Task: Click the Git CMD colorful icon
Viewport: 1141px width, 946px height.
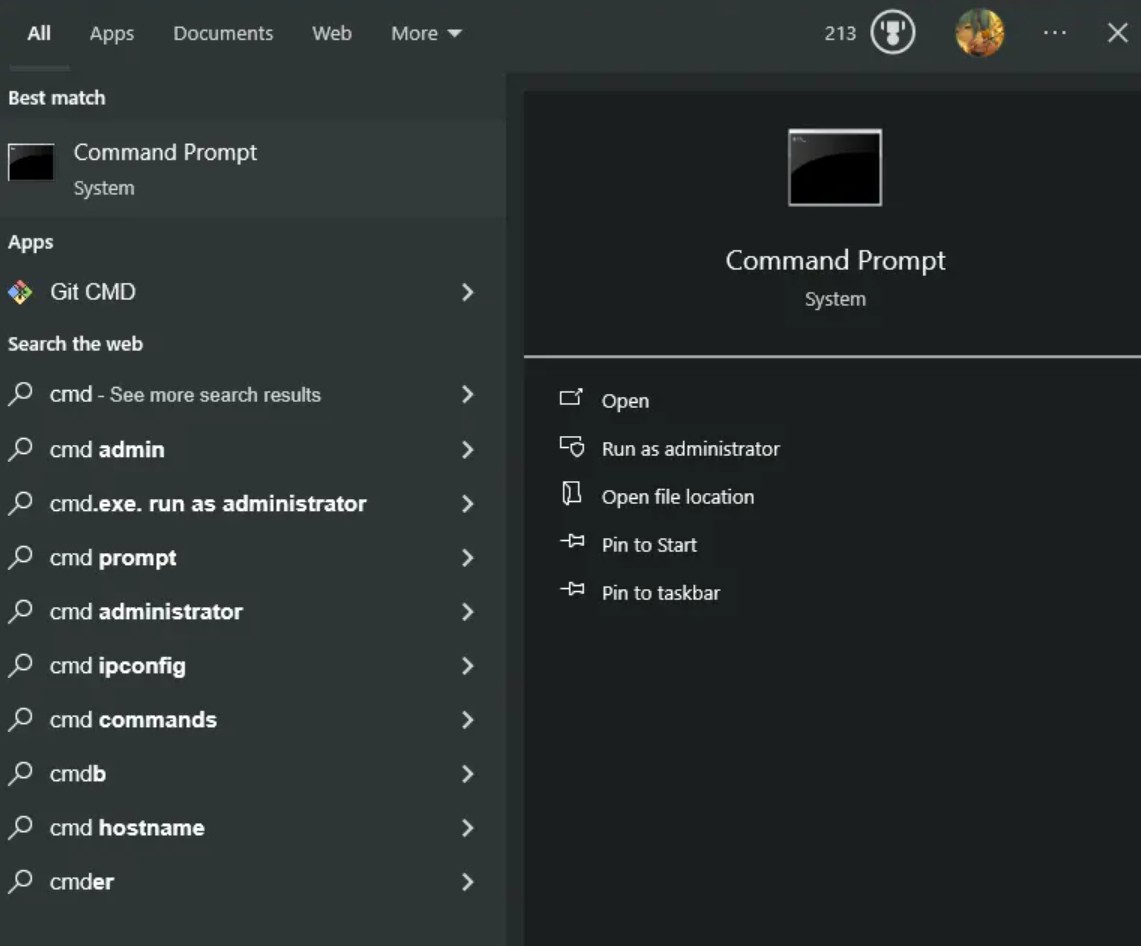Action: click(20, 293)
